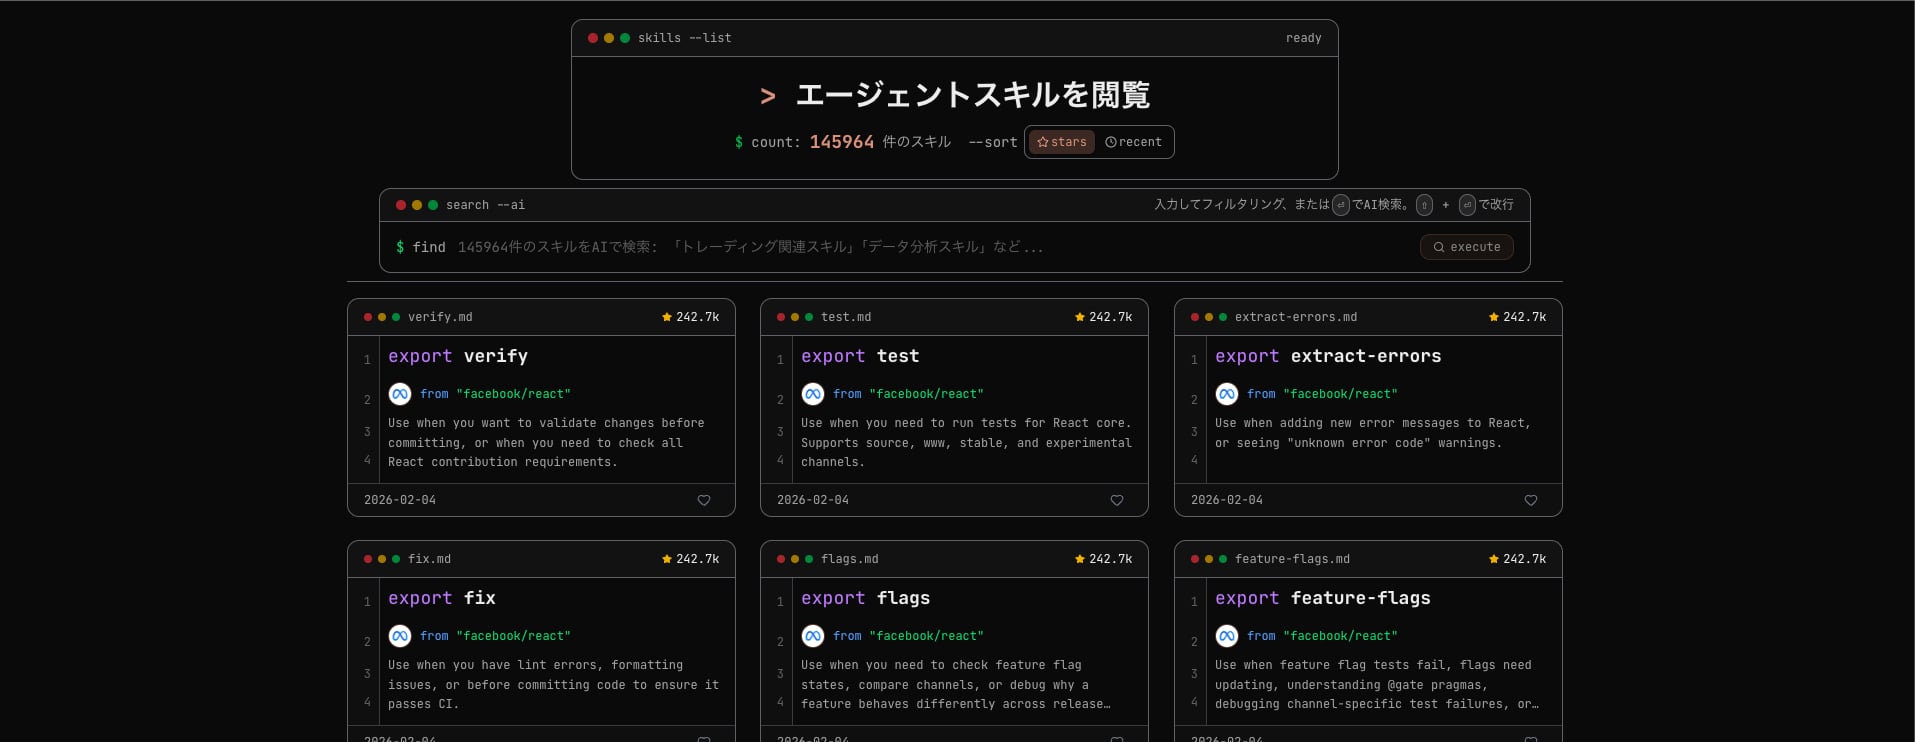This screenshot has height=742, width=1915.
Task: Switch sorting to recent
Action: 1134,142
